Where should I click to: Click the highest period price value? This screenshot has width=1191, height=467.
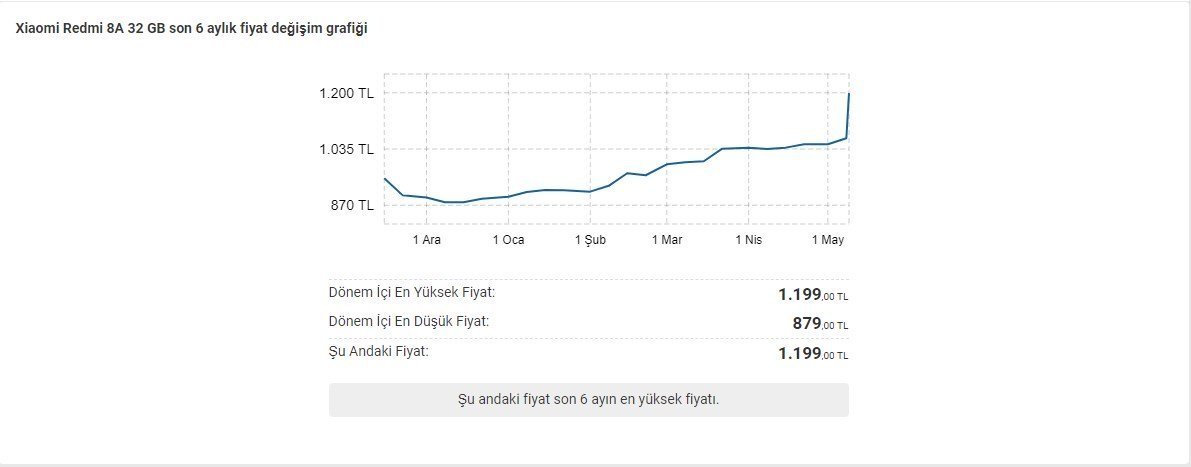813,295
